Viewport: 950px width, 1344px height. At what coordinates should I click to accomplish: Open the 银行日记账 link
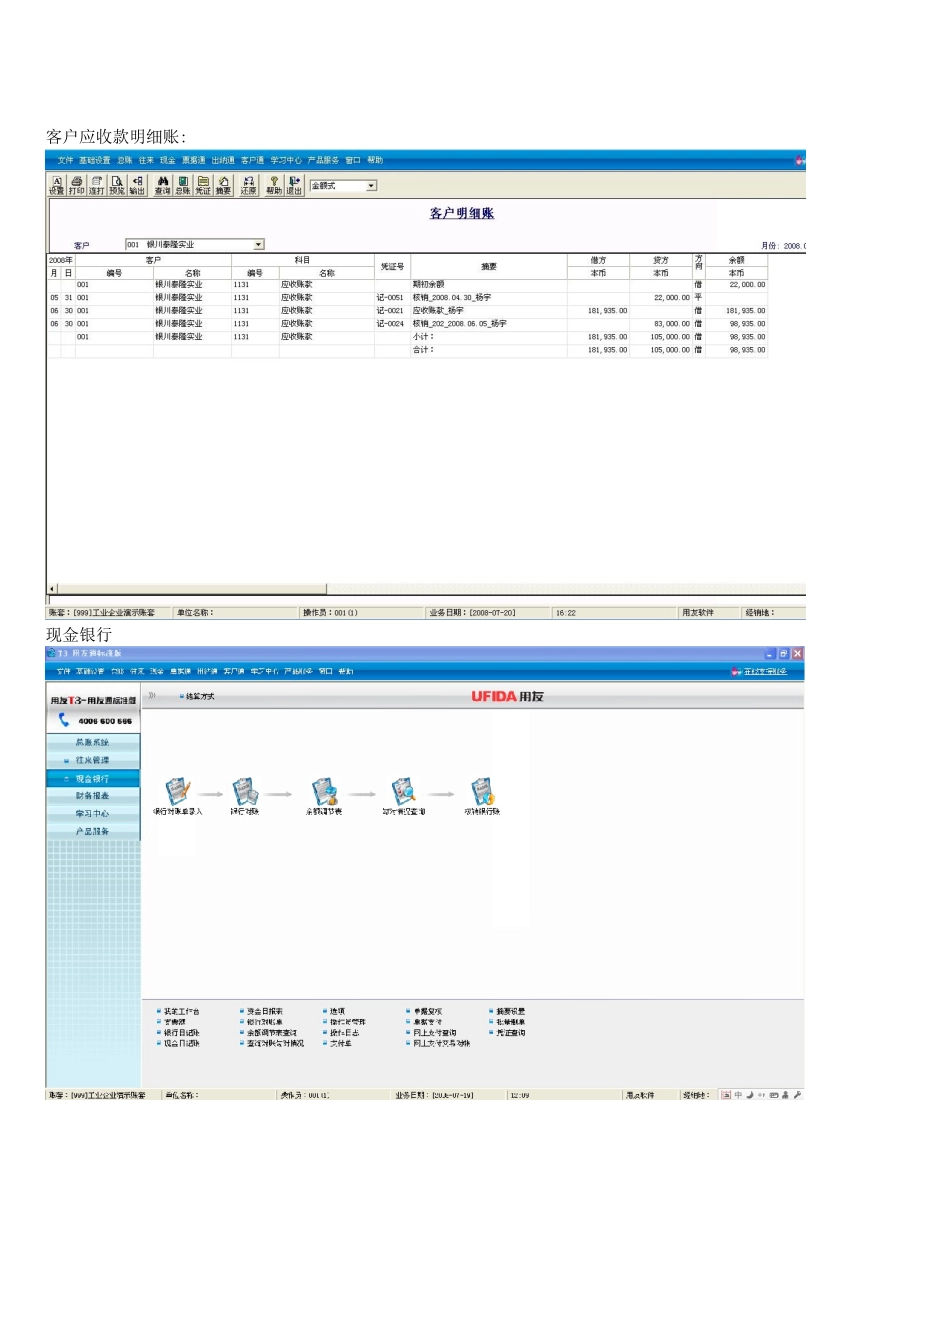coord(181,1033)
